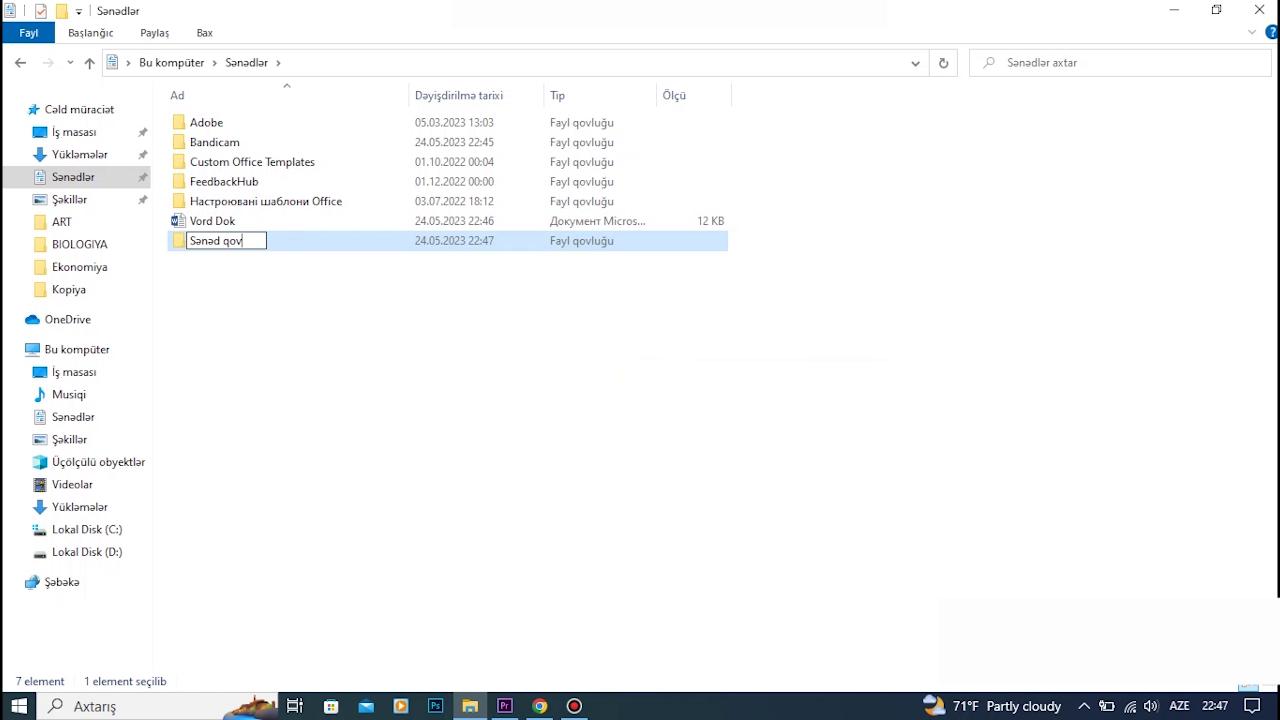Open Lokal Disk (C:) drive
Screen dimensions: 1280x720
tap(86, 529)
